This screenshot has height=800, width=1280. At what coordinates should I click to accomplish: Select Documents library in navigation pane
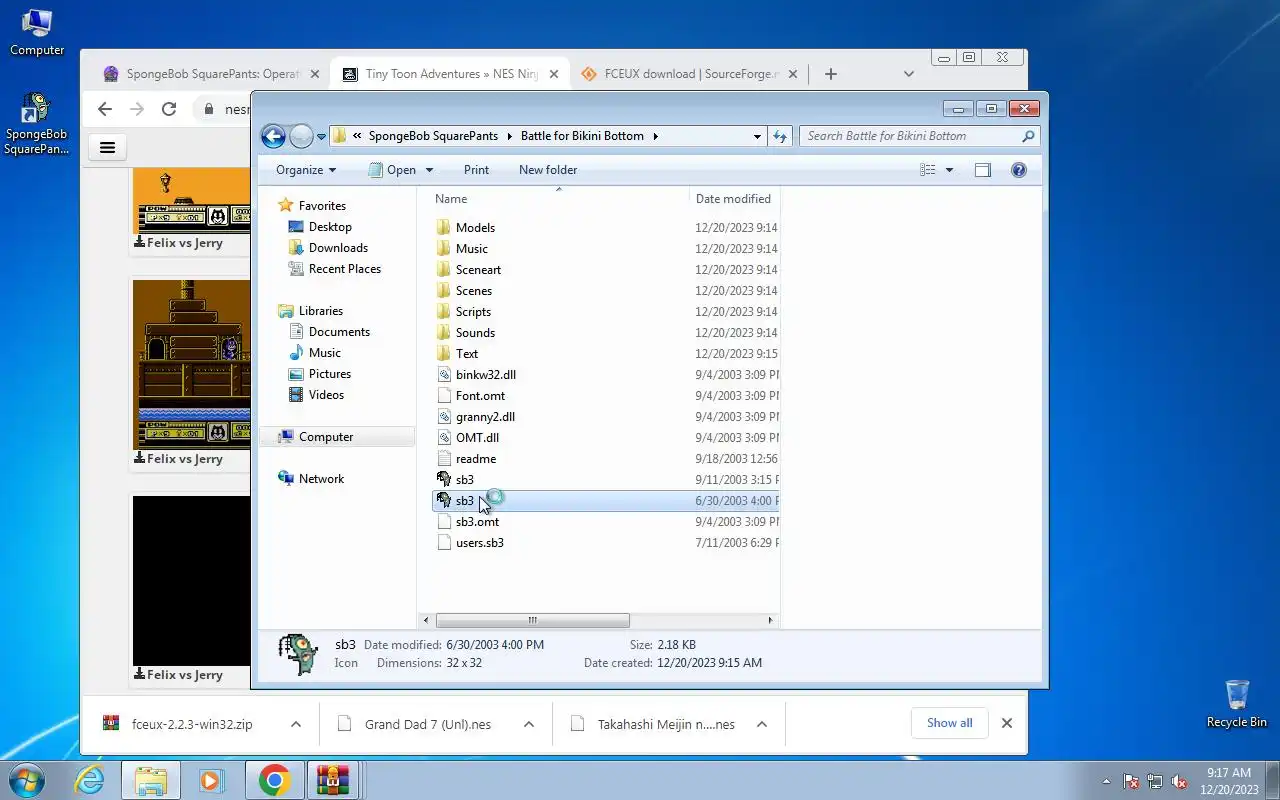(339, 332)
